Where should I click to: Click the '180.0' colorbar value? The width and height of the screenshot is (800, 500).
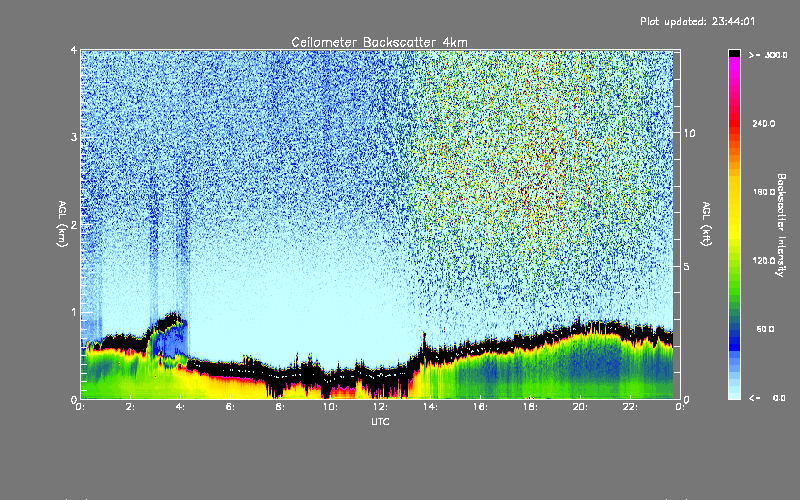click(764, 192)
